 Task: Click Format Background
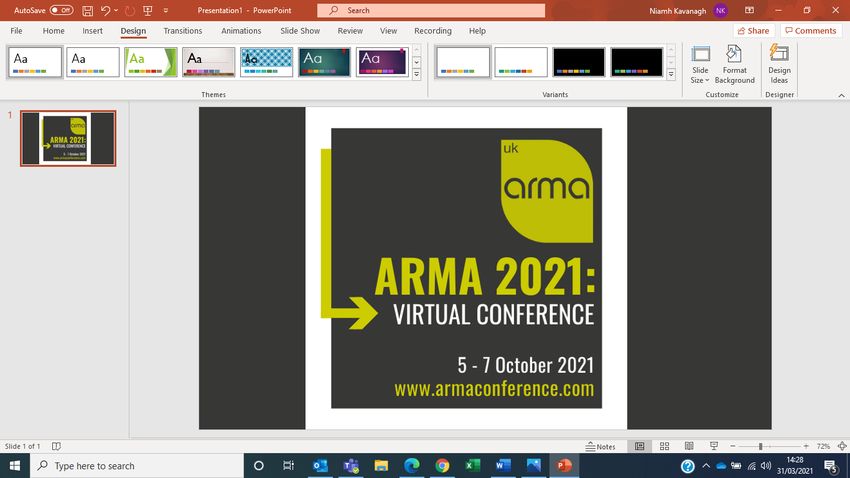pyautogui.click(x=735, y=64)
